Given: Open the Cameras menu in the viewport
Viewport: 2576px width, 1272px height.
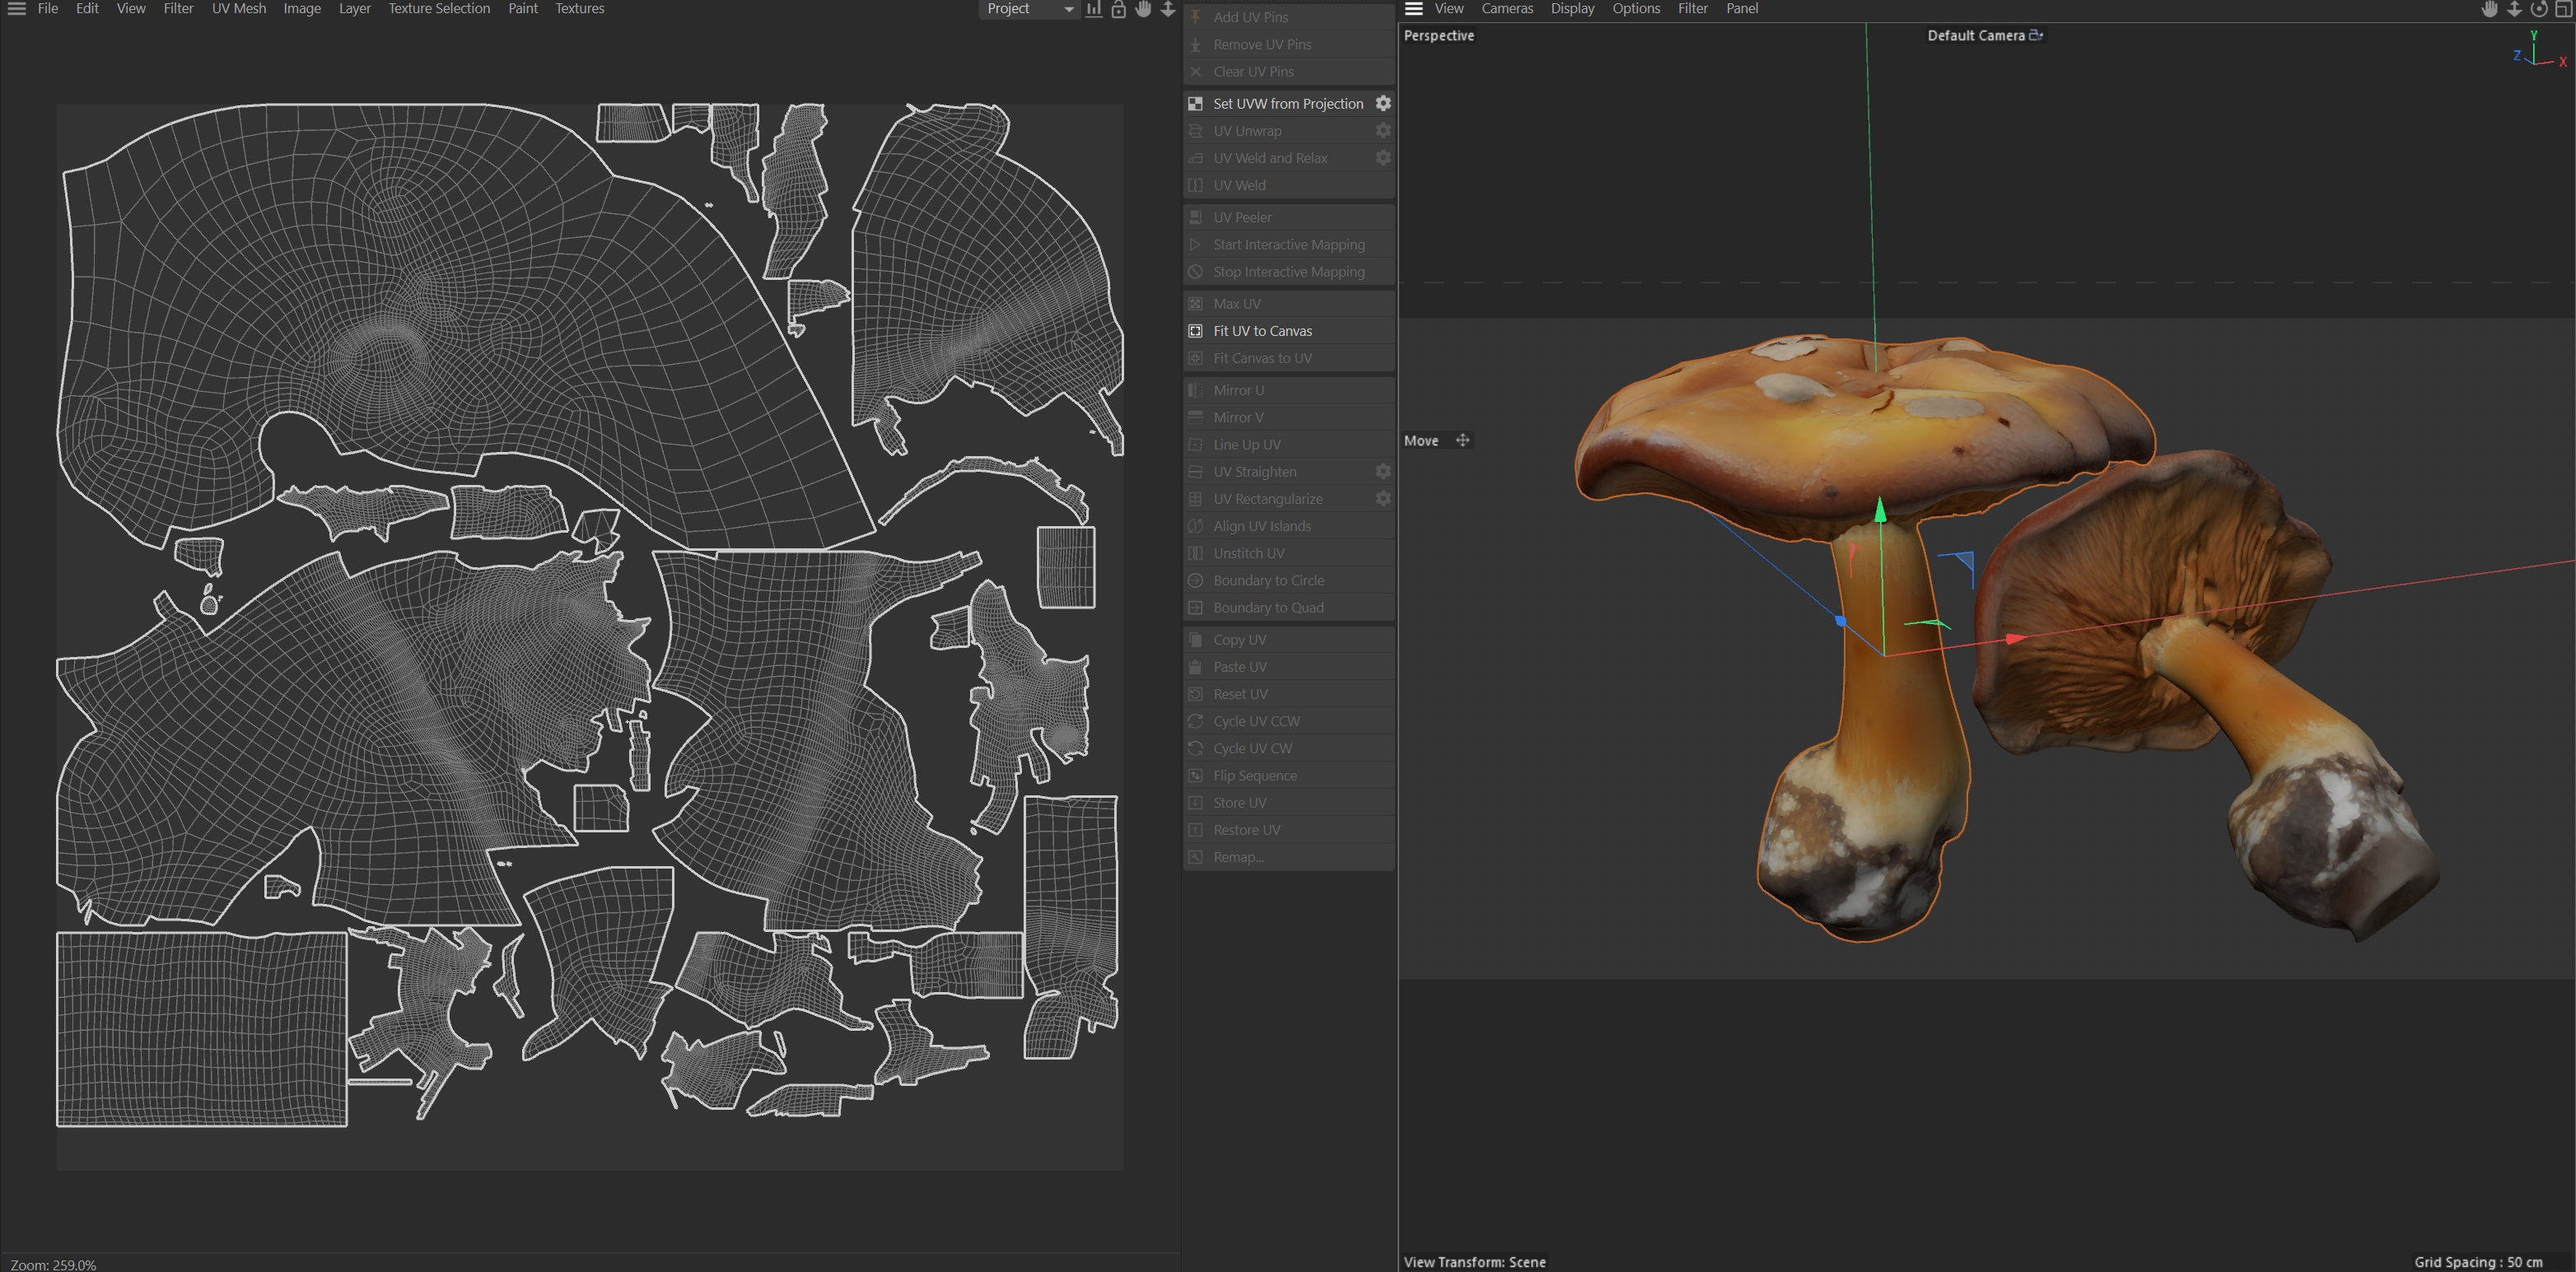Looking at the screenshot, I should coord(1506,9).
